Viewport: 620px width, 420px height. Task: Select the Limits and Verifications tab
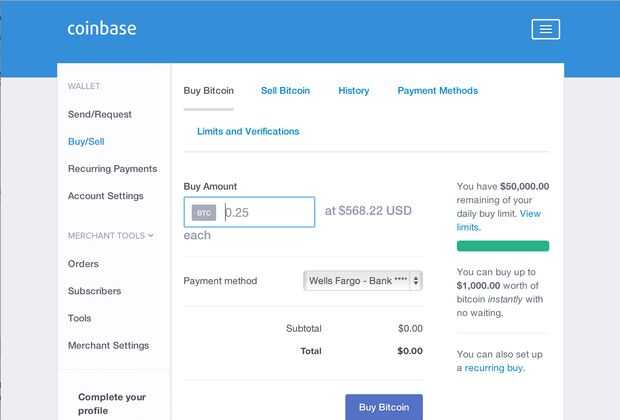[248, 131]
